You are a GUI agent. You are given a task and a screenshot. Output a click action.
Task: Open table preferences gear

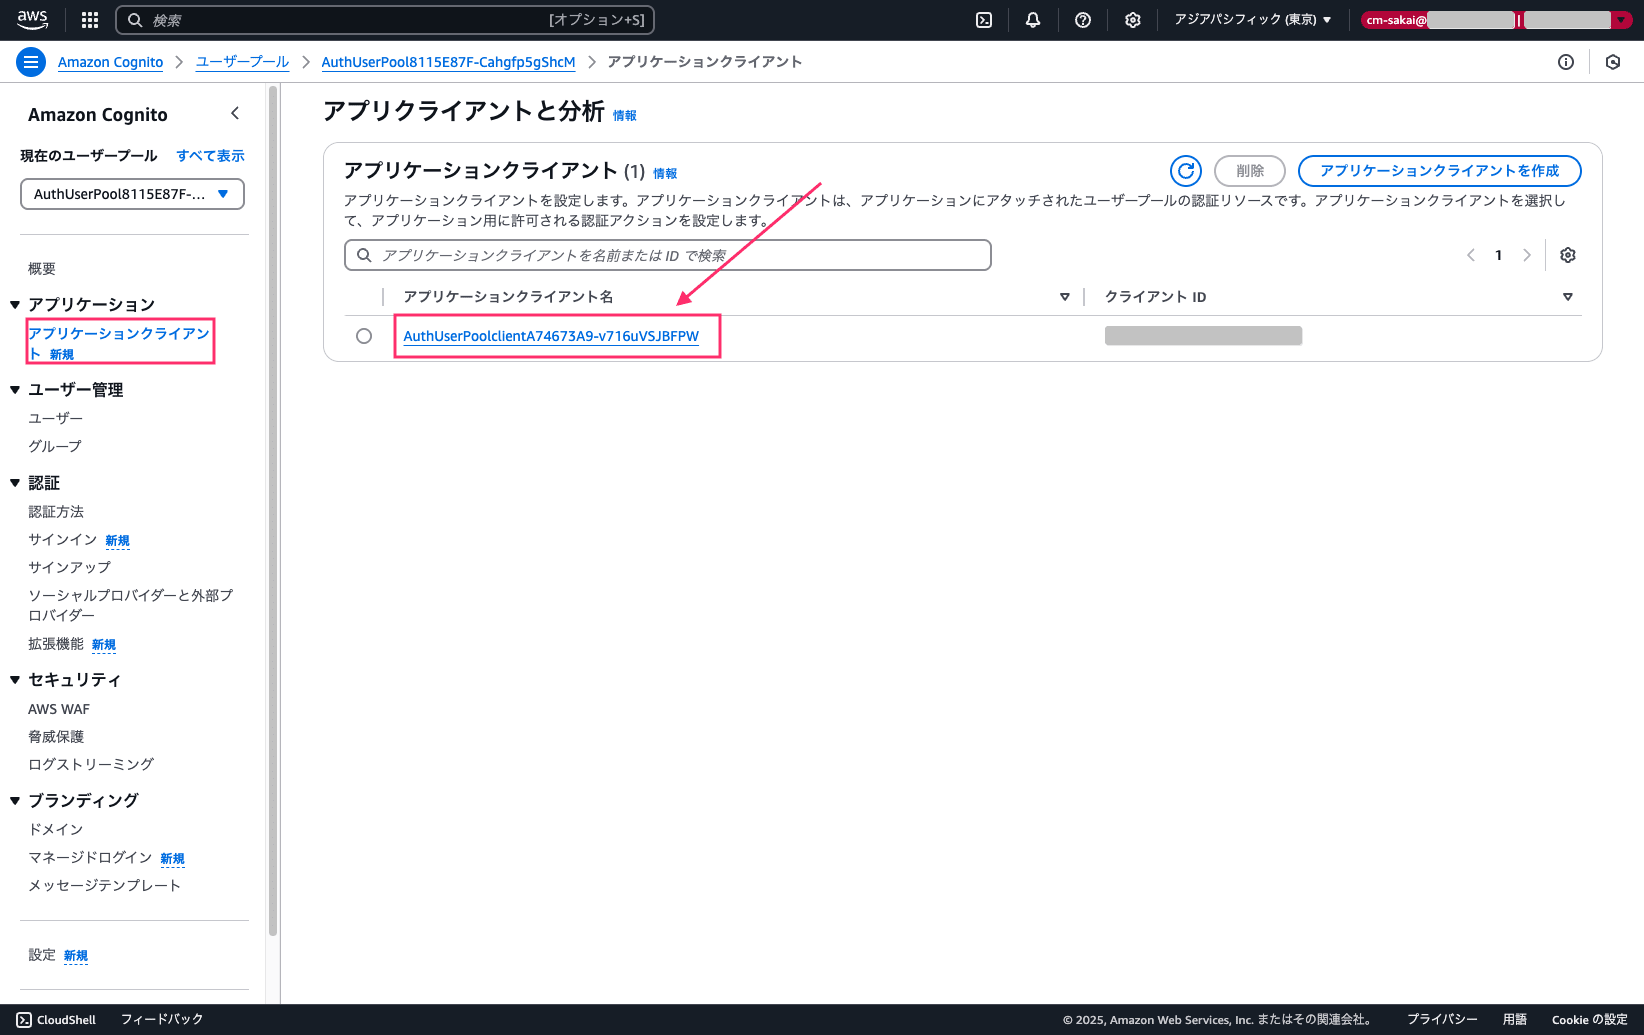click(x=1568, y=255)
